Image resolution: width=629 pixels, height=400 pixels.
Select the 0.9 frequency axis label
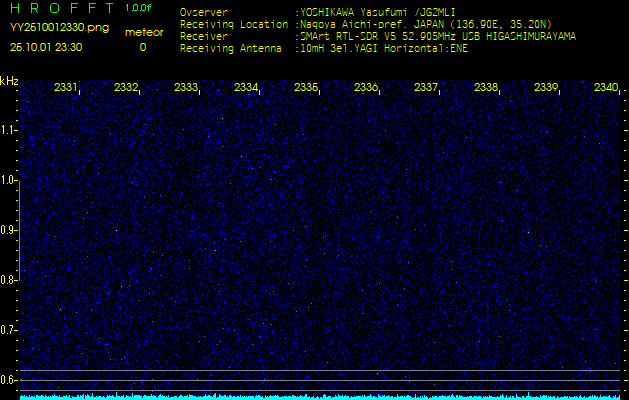click(x=9, y=230)
